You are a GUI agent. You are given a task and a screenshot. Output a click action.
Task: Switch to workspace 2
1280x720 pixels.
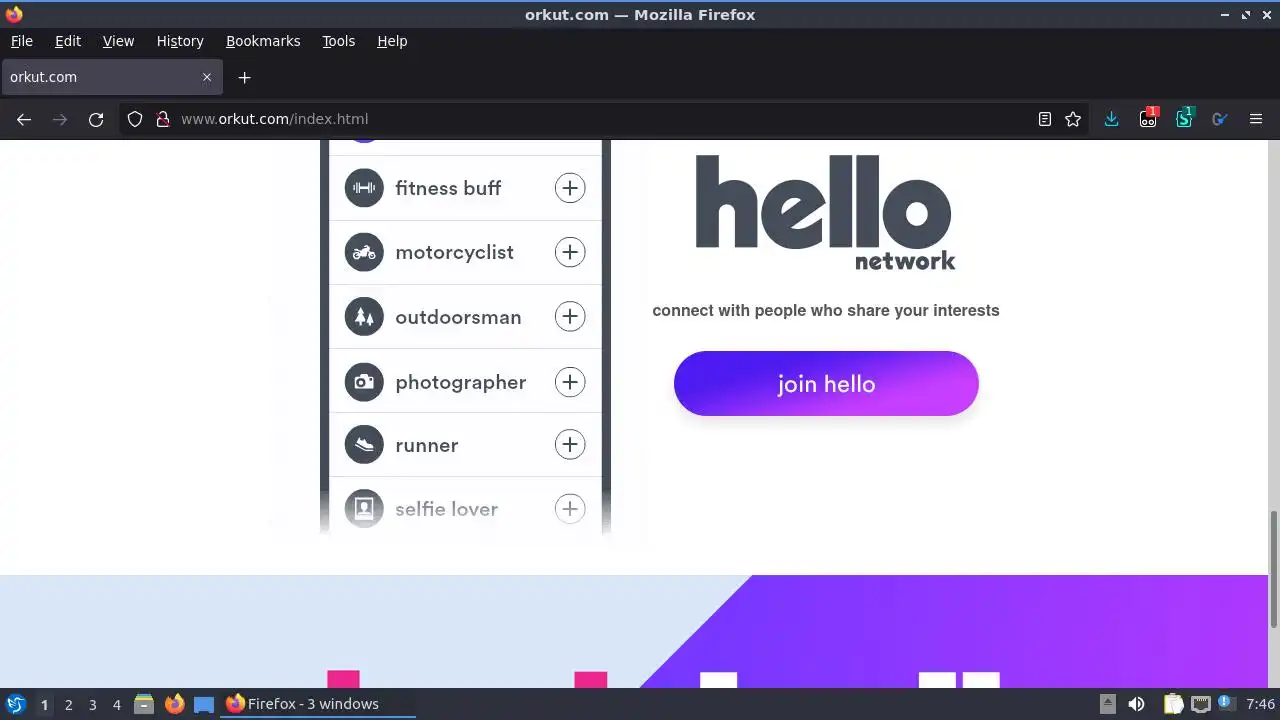pos(68,704)
